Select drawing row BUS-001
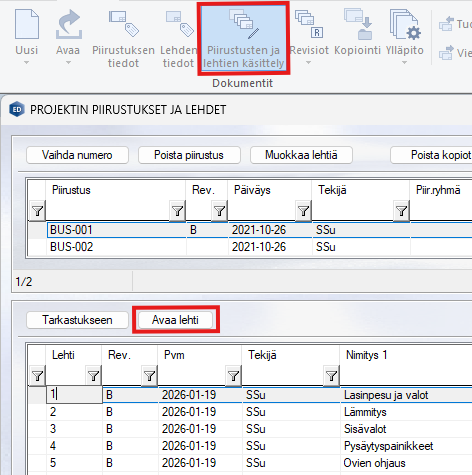The image size is (472, 475). 250,230
